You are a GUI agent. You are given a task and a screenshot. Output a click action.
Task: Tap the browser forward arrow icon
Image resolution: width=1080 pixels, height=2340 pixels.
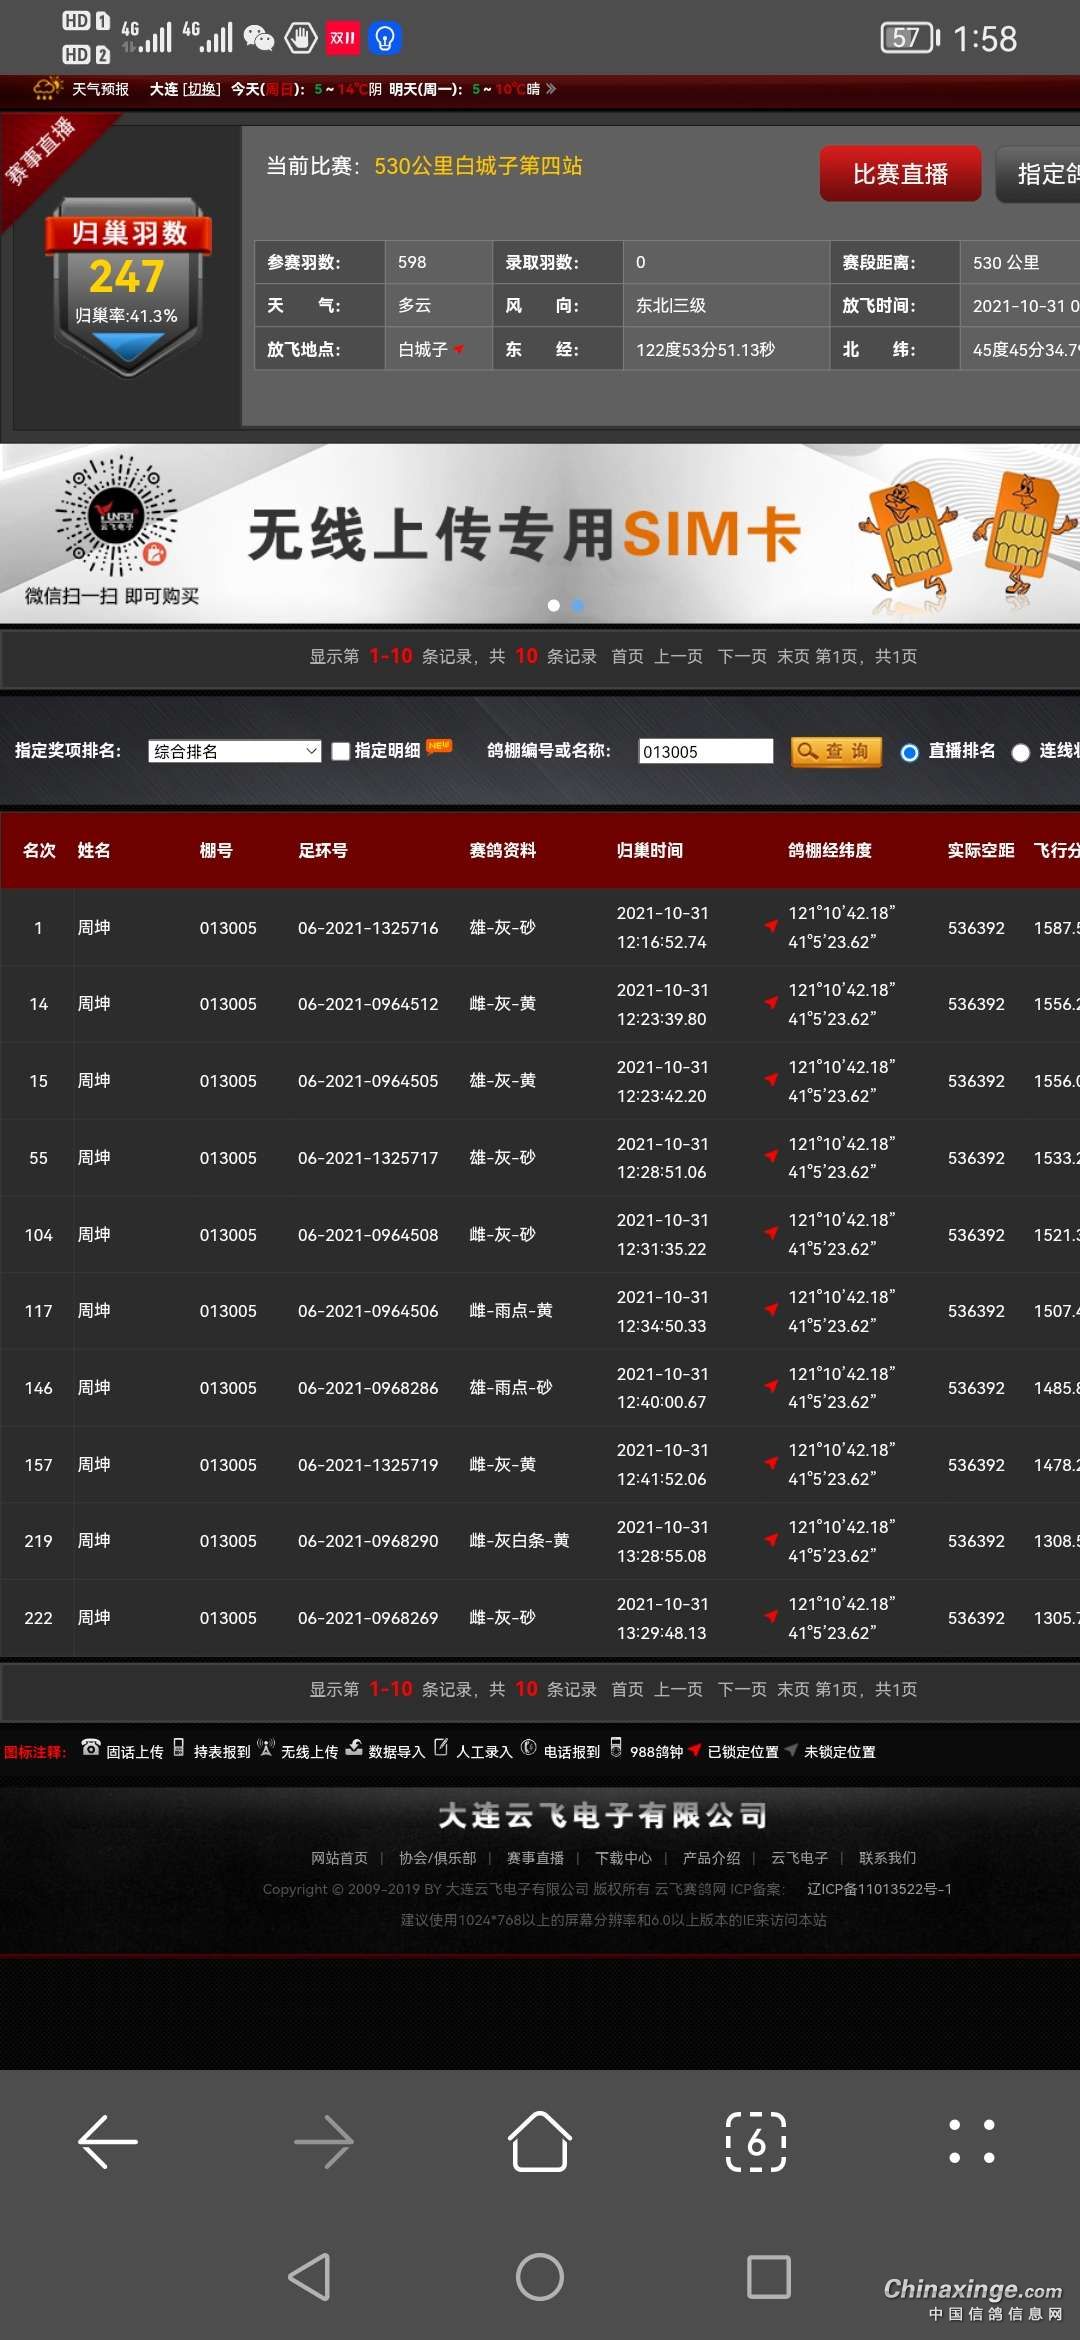(x=324, y=2142)
